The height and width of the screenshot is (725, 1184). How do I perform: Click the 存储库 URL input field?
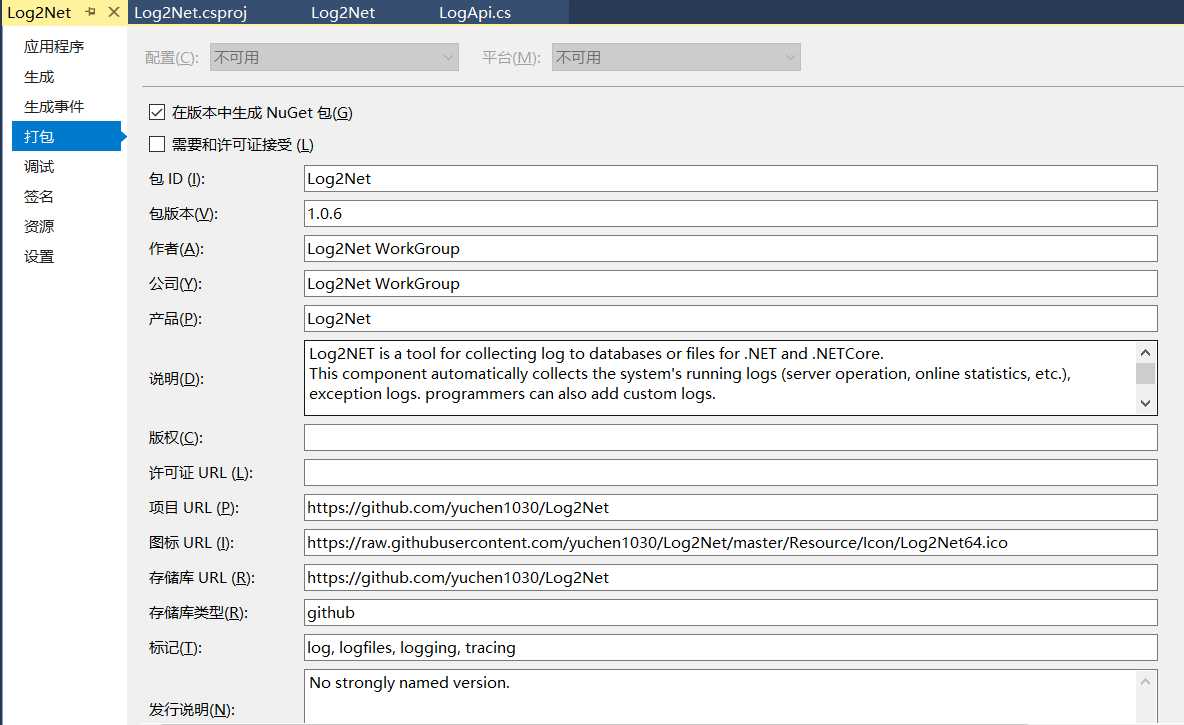tap(730, 578)
